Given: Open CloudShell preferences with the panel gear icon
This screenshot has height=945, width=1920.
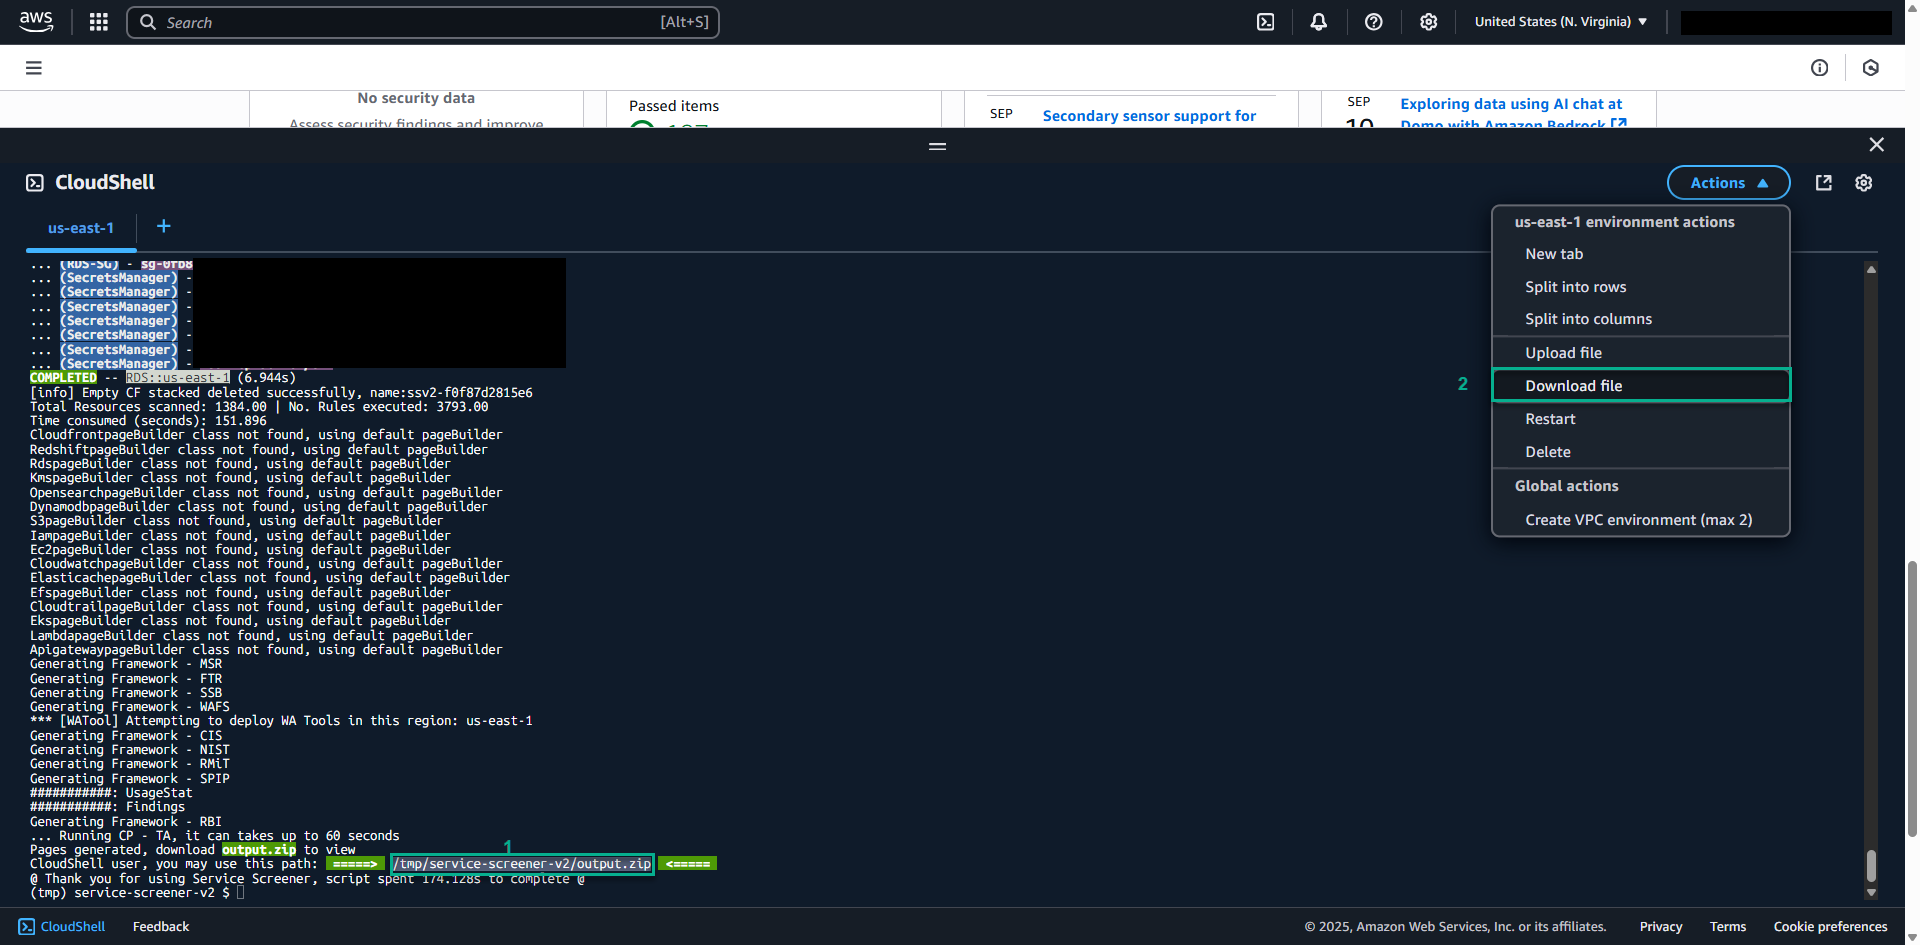Looking at the screenshot, I should pos(1863,182).
